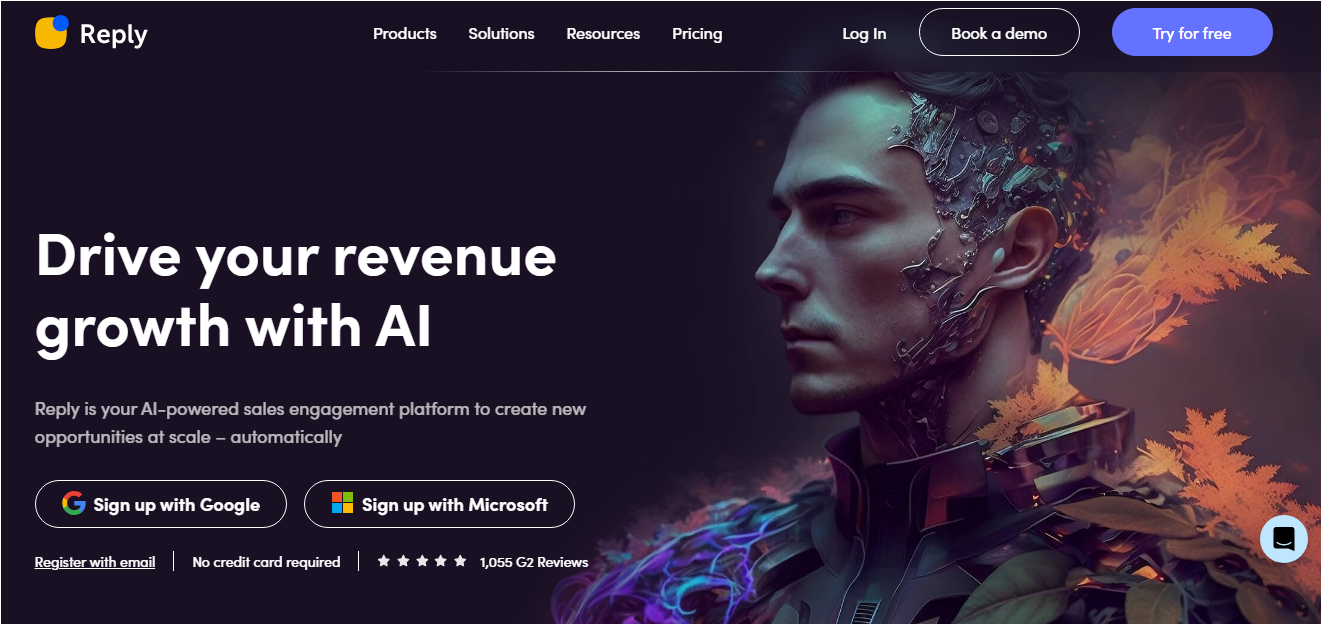Go to the Pricing page
Image resolution: width=1322 pixels, height=625 pixels.
(x=697, y=33)
